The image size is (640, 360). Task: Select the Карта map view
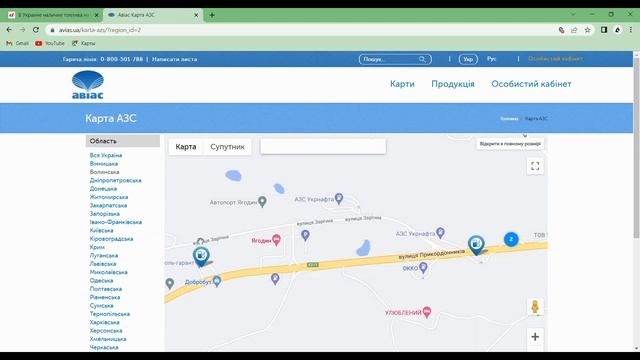[x=186, y=147]
